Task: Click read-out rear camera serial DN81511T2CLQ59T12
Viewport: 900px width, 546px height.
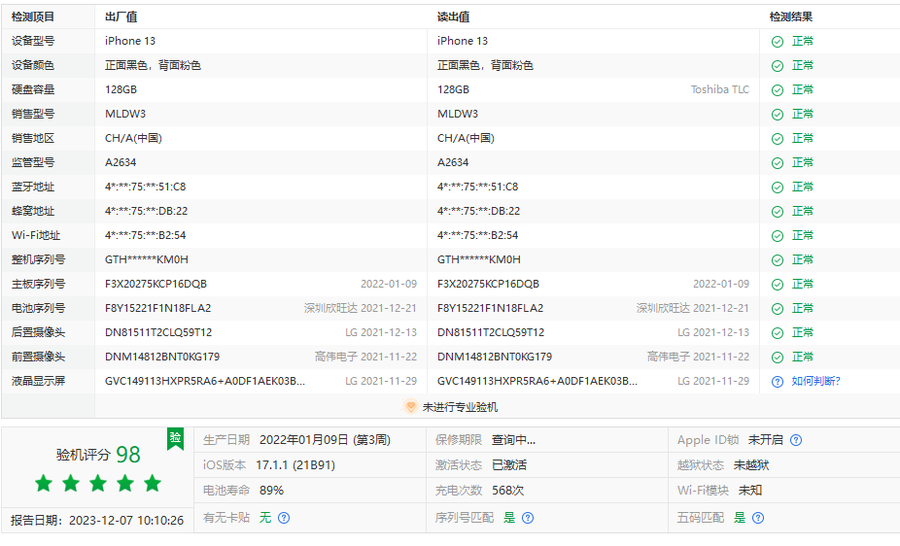Action: pyautogui.click(x=491, y=332)
